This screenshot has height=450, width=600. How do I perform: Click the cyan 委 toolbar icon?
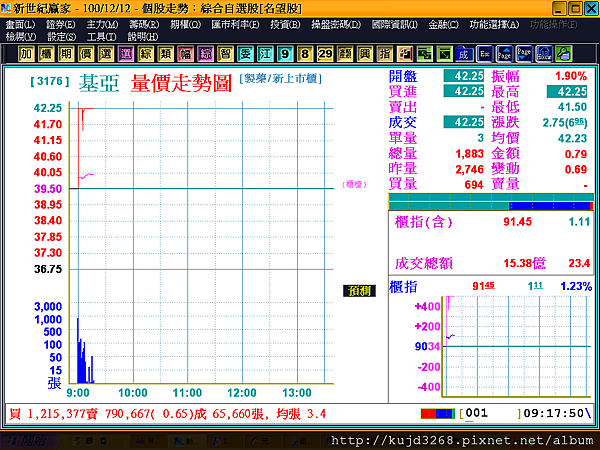click(x=245, y=54)
